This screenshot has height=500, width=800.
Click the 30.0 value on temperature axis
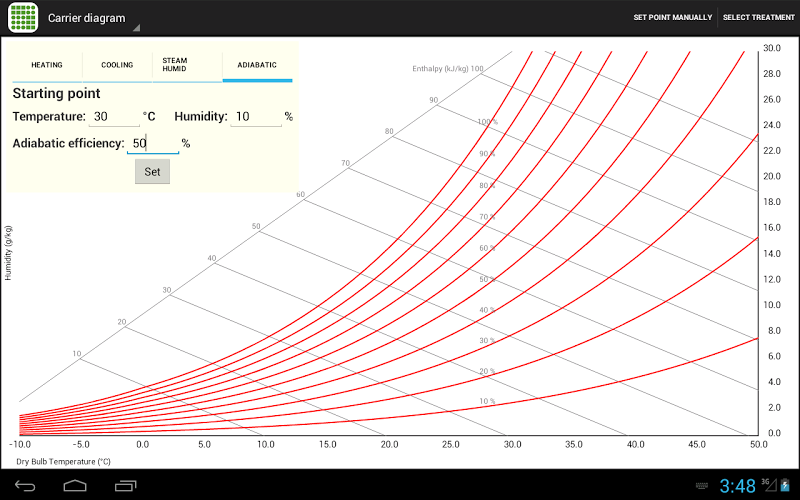[512, 444]
